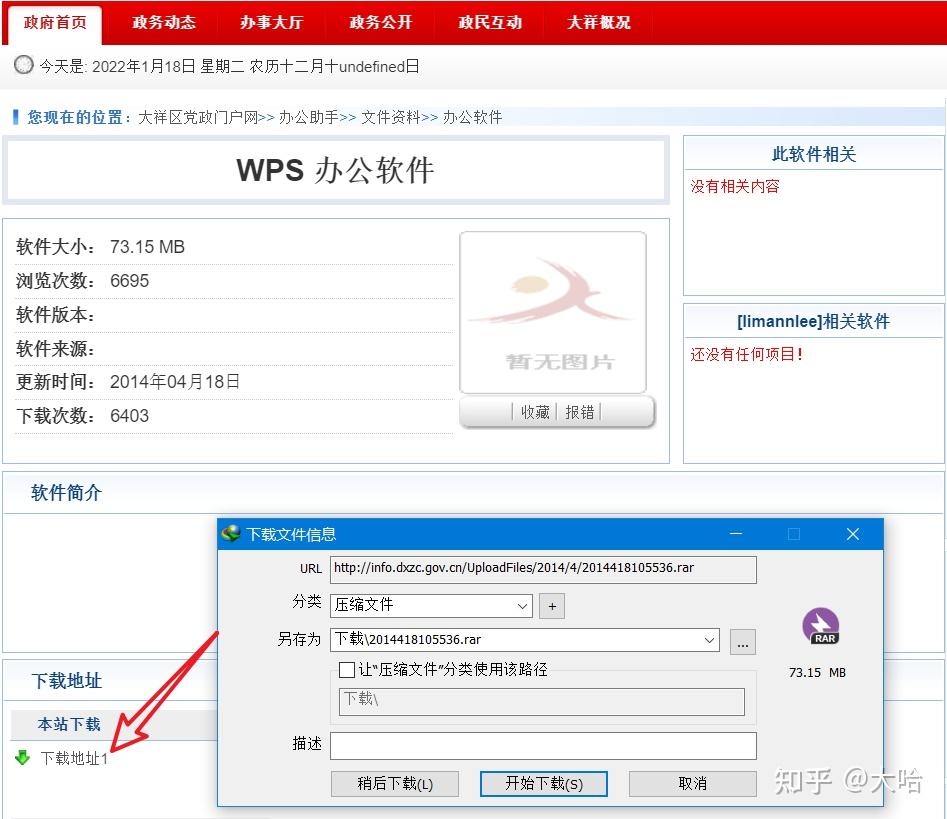Open the 办事大厅 navigation tab
947x819 pixels.
point(271,23)
